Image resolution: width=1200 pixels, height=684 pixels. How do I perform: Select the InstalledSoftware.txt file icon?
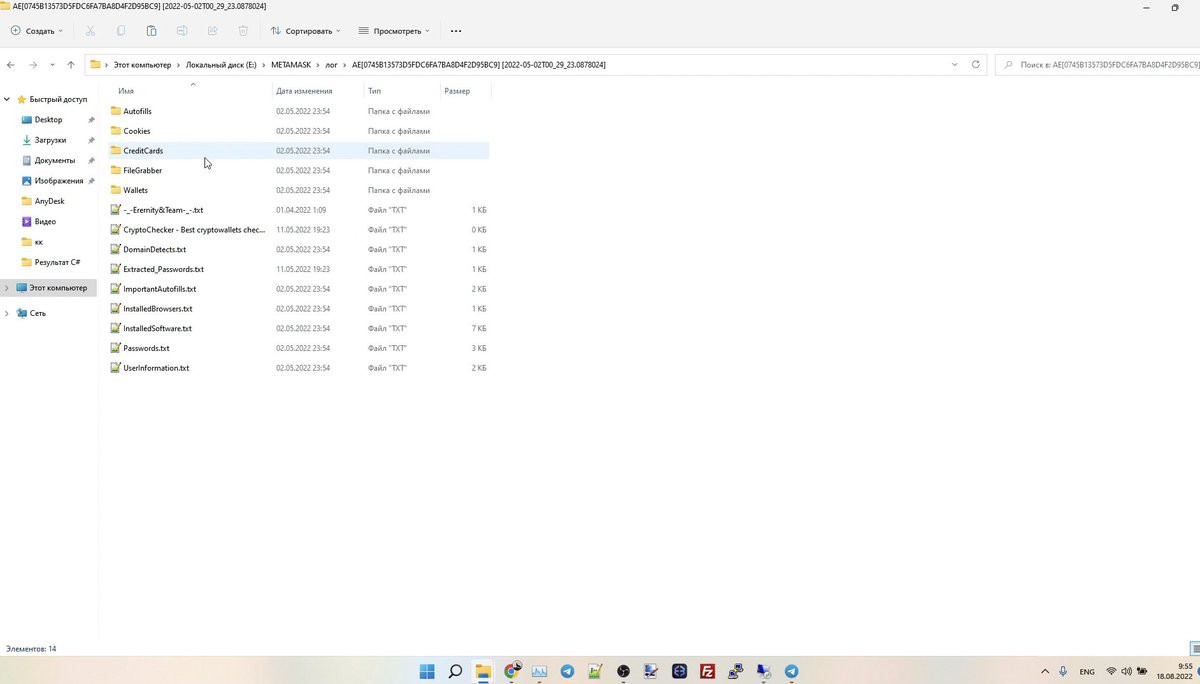coord(115,328)
